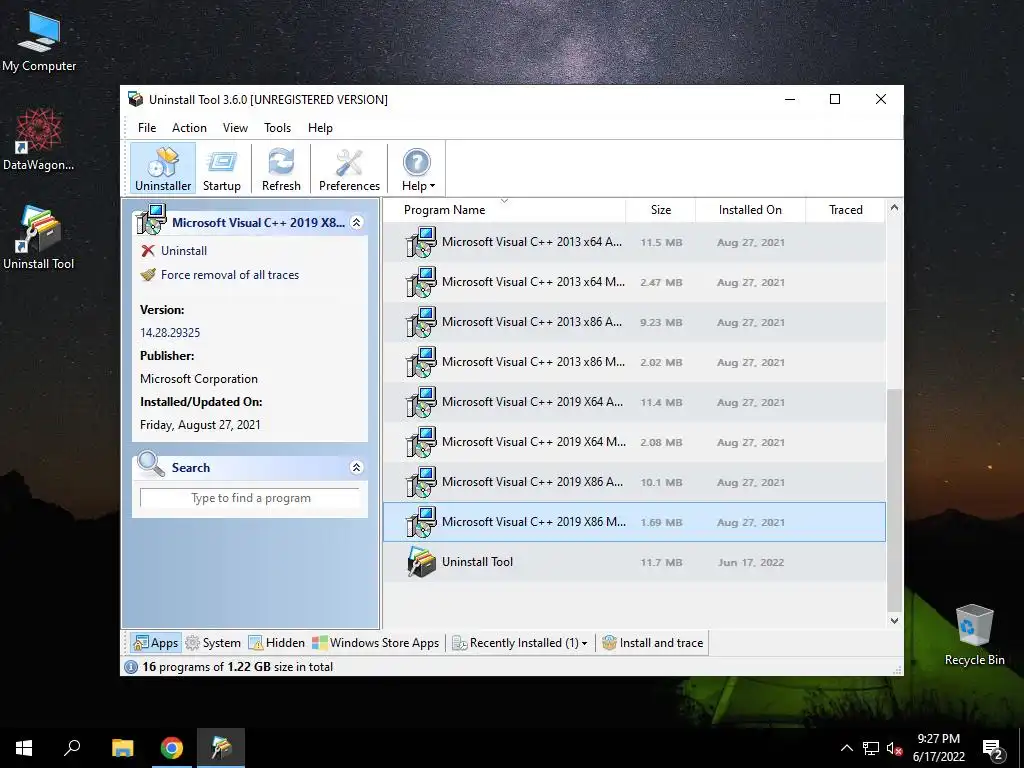
Task: Select Microsoft Visual C++ 2019 X64 A... row icon
Action: tap(421, 402)
